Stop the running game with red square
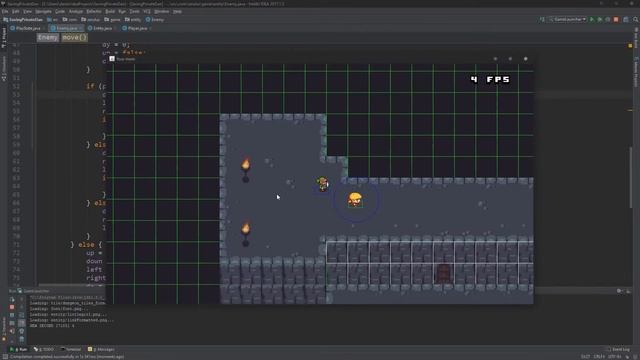 [616, 19]
